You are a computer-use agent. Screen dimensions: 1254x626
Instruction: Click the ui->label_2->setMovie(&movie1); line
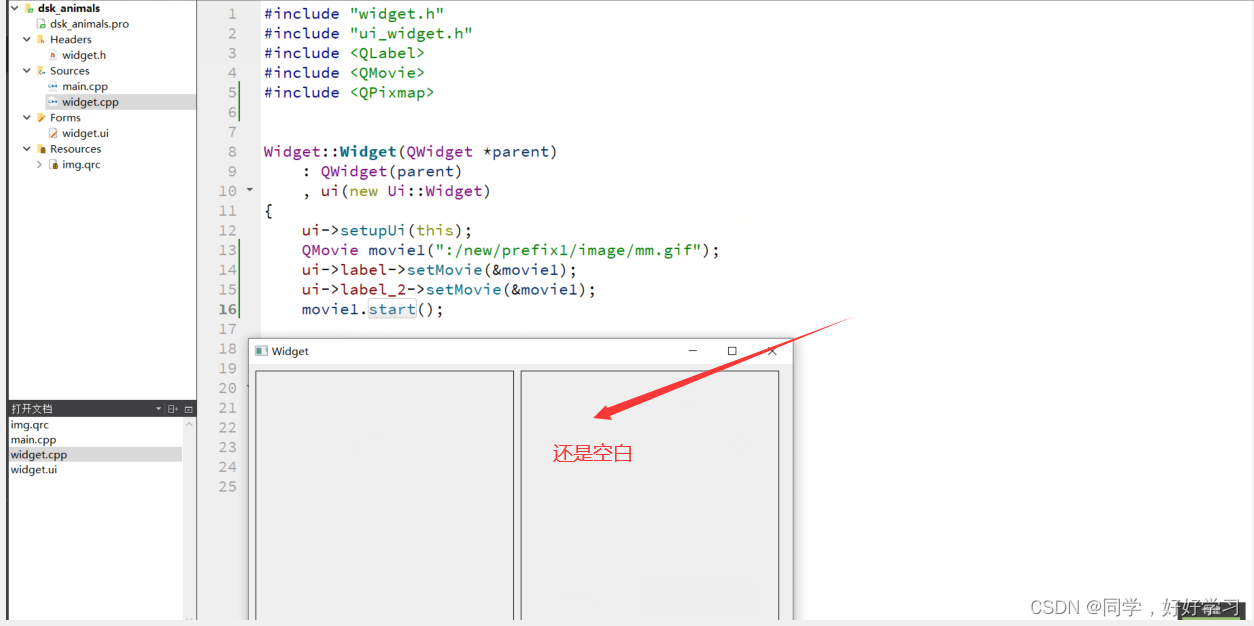[449, 290]
